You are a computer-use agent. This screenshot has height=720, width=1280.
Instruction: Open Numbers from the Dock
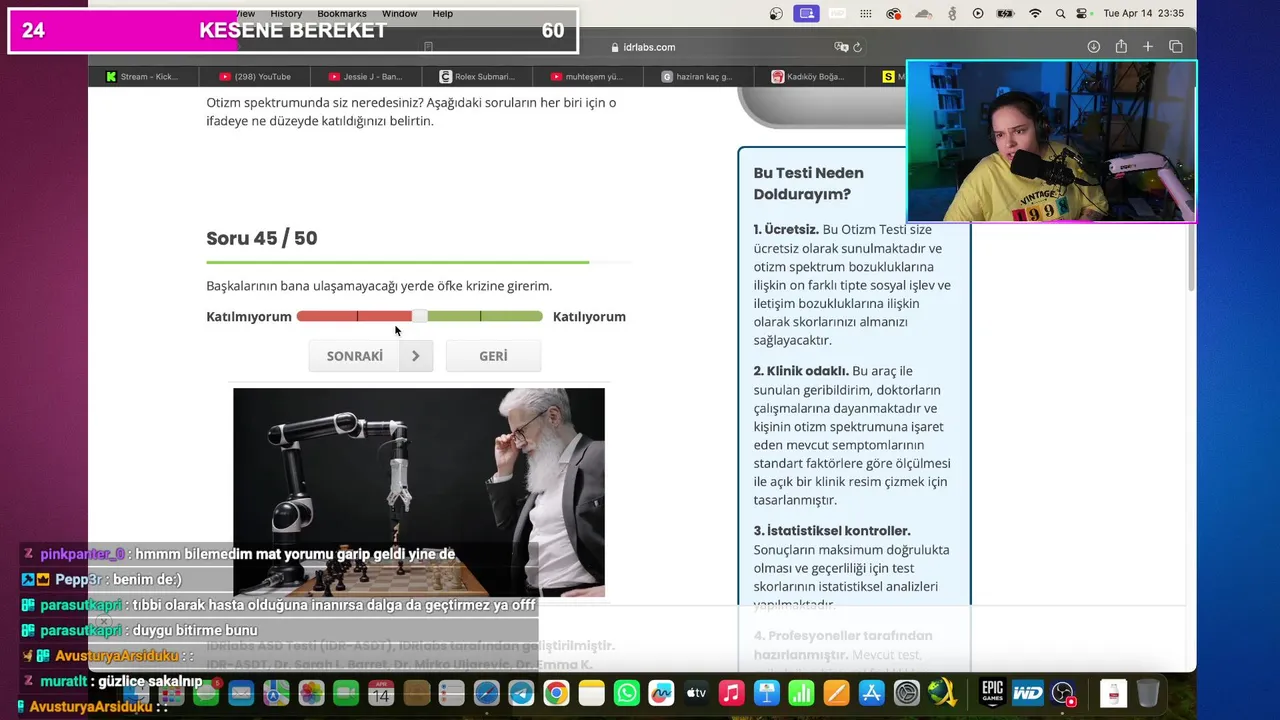click(x=801, y=693)
